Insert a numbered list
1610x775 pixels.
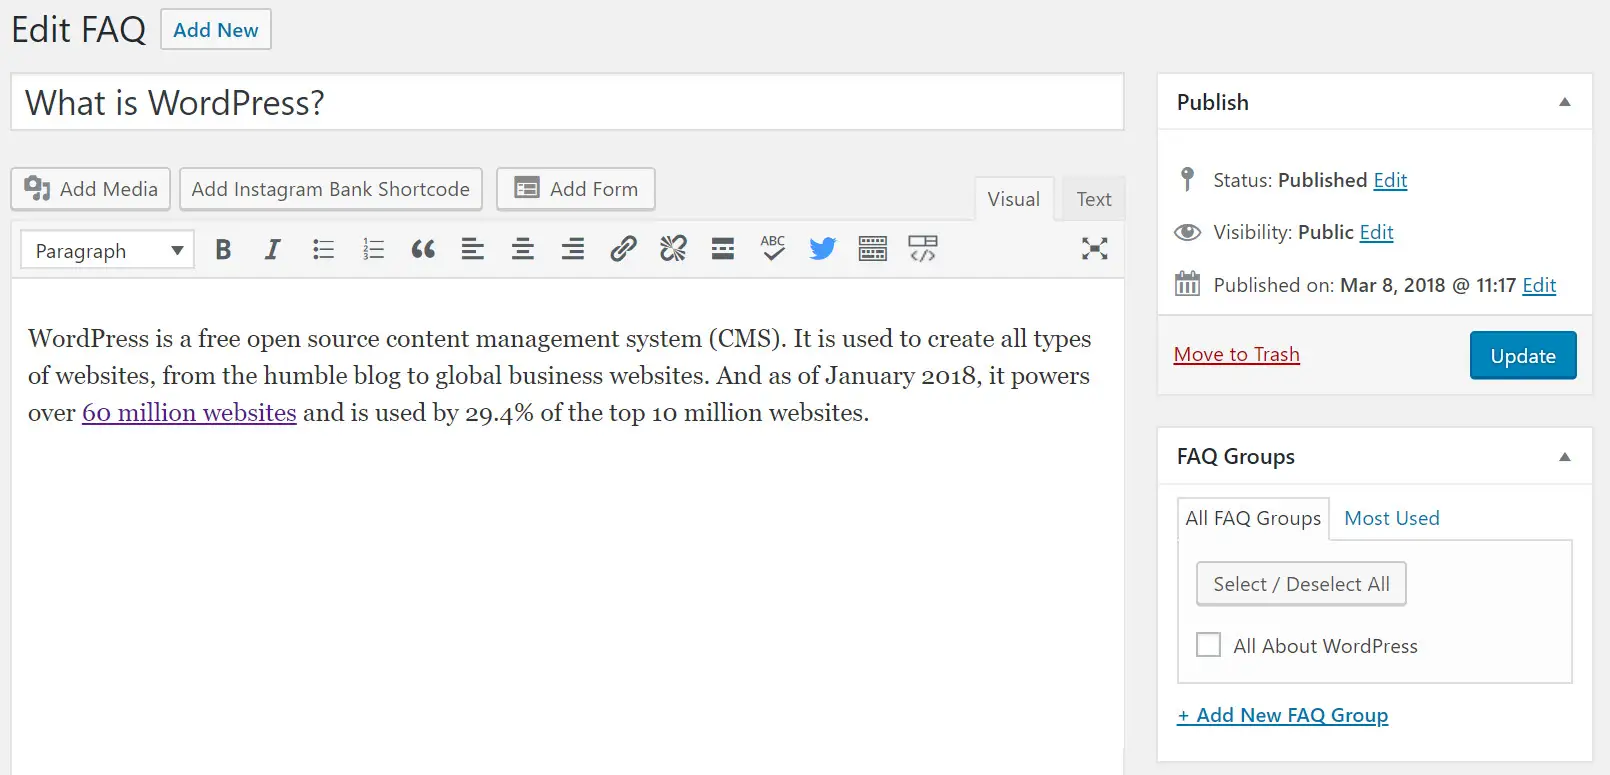(373, 250)
